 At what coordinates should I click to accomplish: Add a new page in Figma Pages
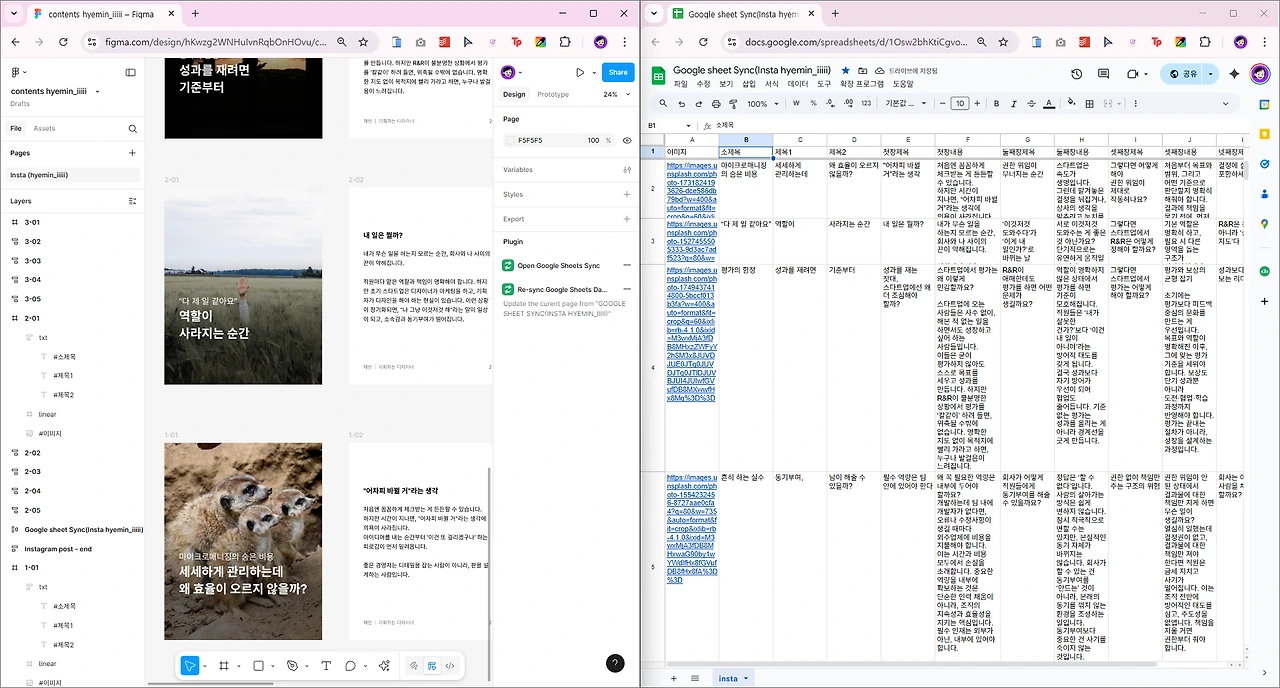click(x=132, y=153)
